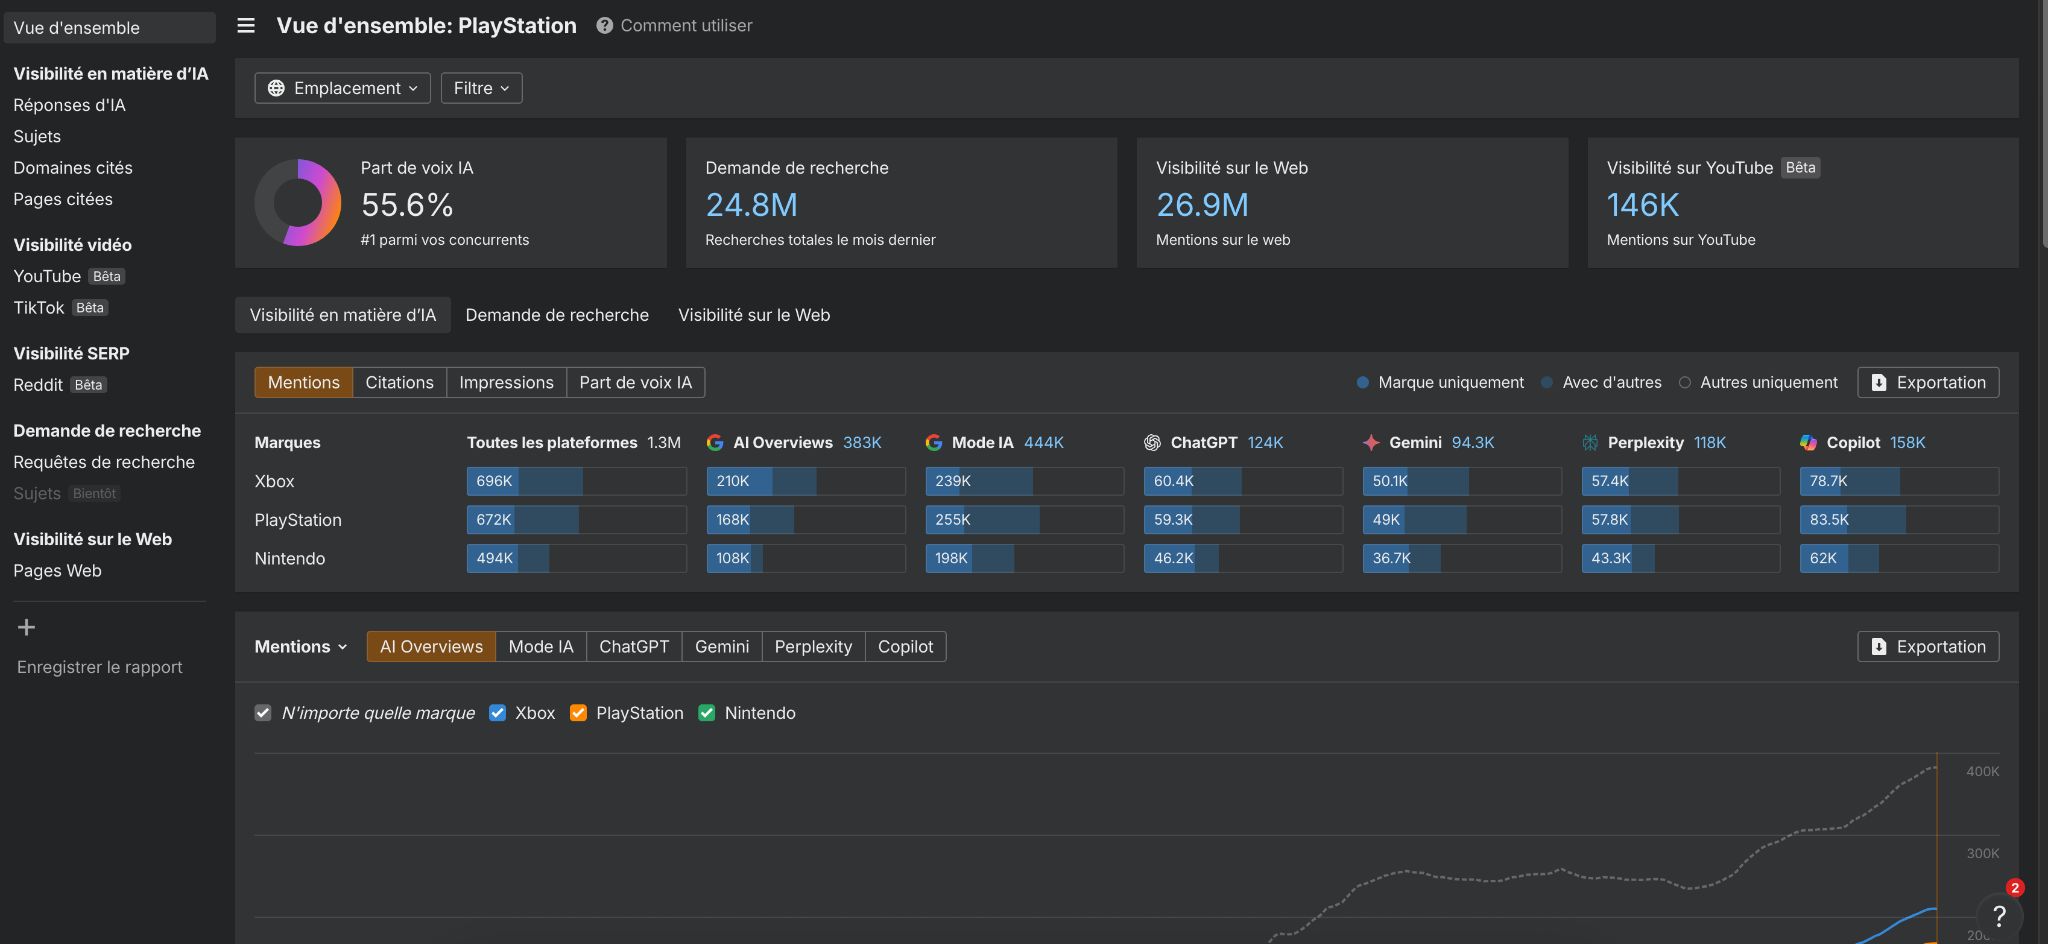Expand the Filtre dropdown
The height and width of the screenshot is (944, 2048).
pyautogui.click(x=481, y=88)
